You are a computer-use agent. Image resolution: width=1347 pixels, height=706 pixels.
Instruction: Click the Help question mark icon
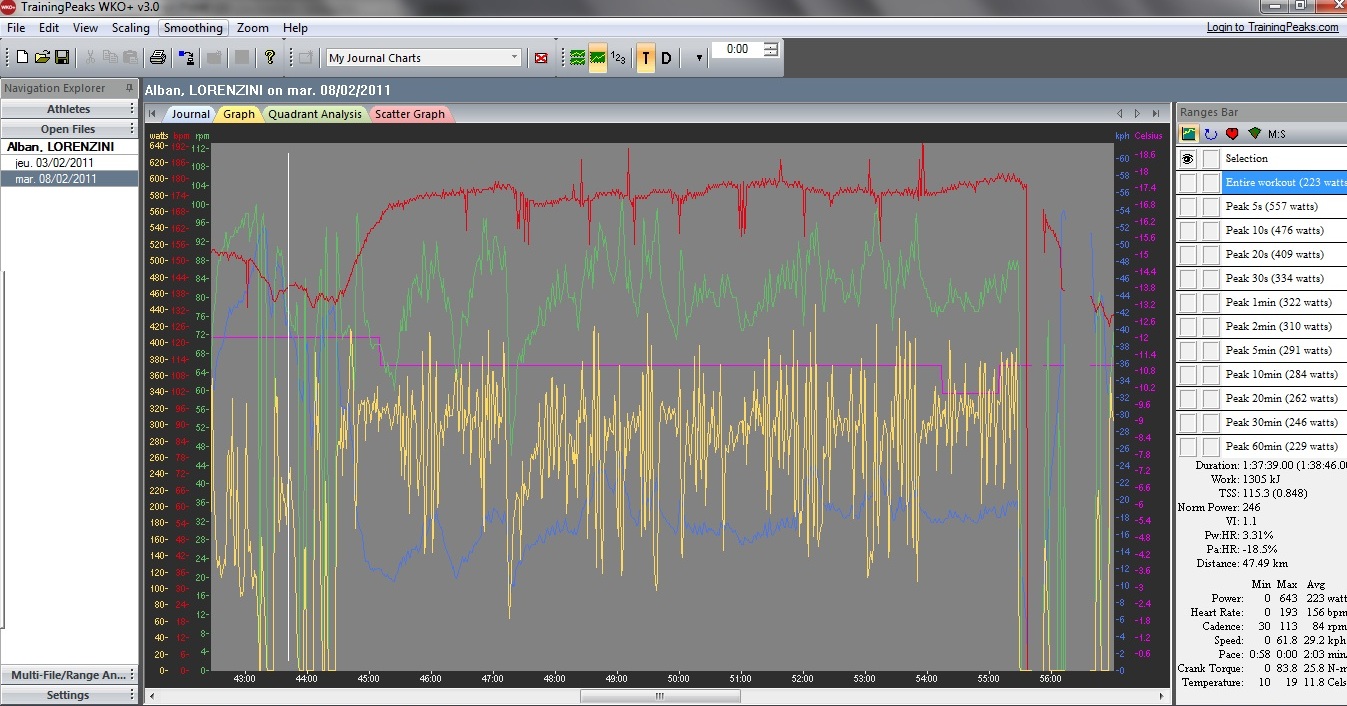[269, 58]
